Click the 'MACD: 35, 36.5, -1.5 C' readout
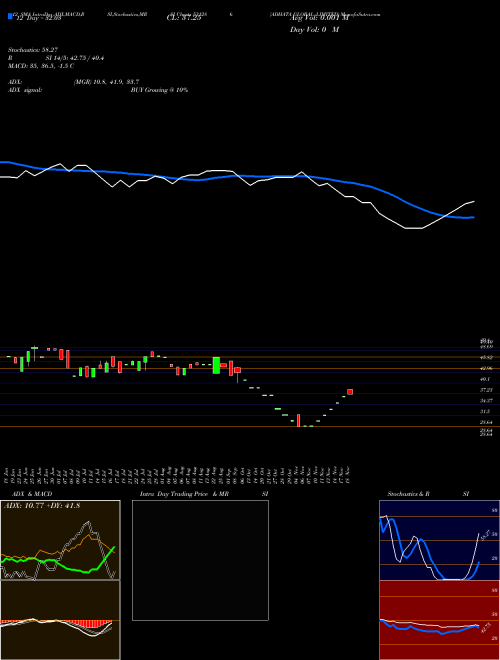 tap(41, 66)
